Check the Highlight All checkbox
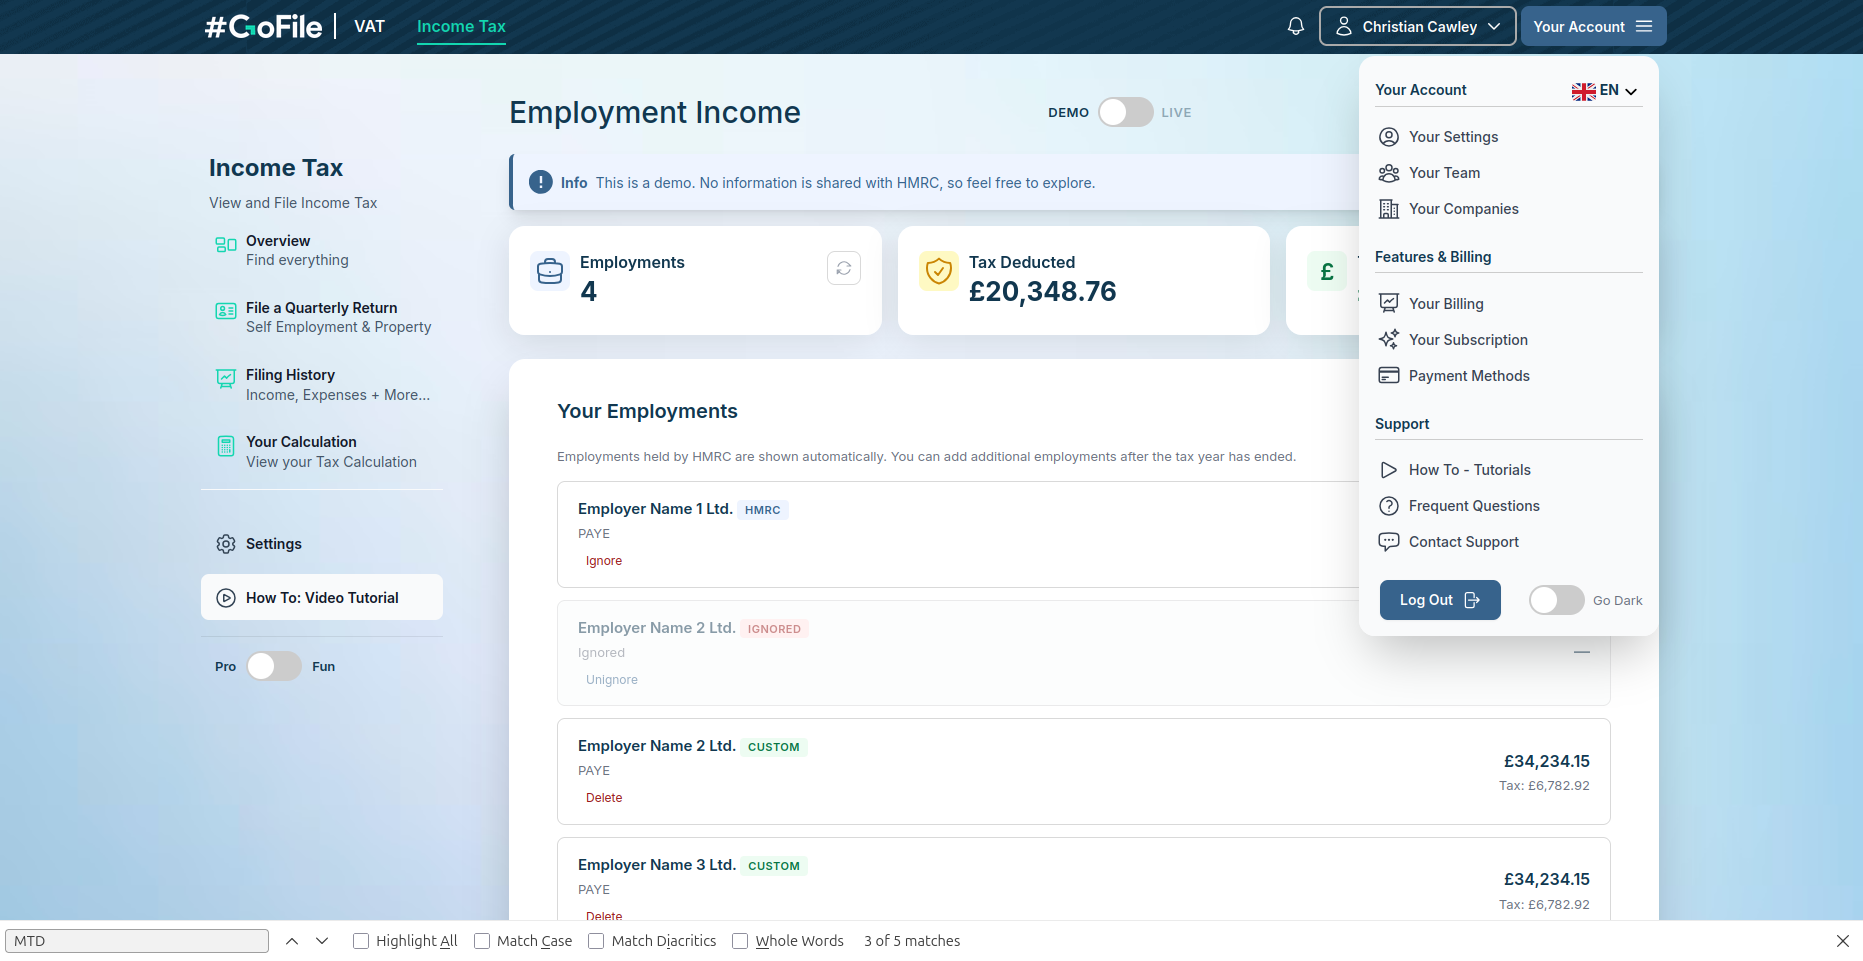Viewport: 1863px width, 961px height. click(x=361, y=940)
